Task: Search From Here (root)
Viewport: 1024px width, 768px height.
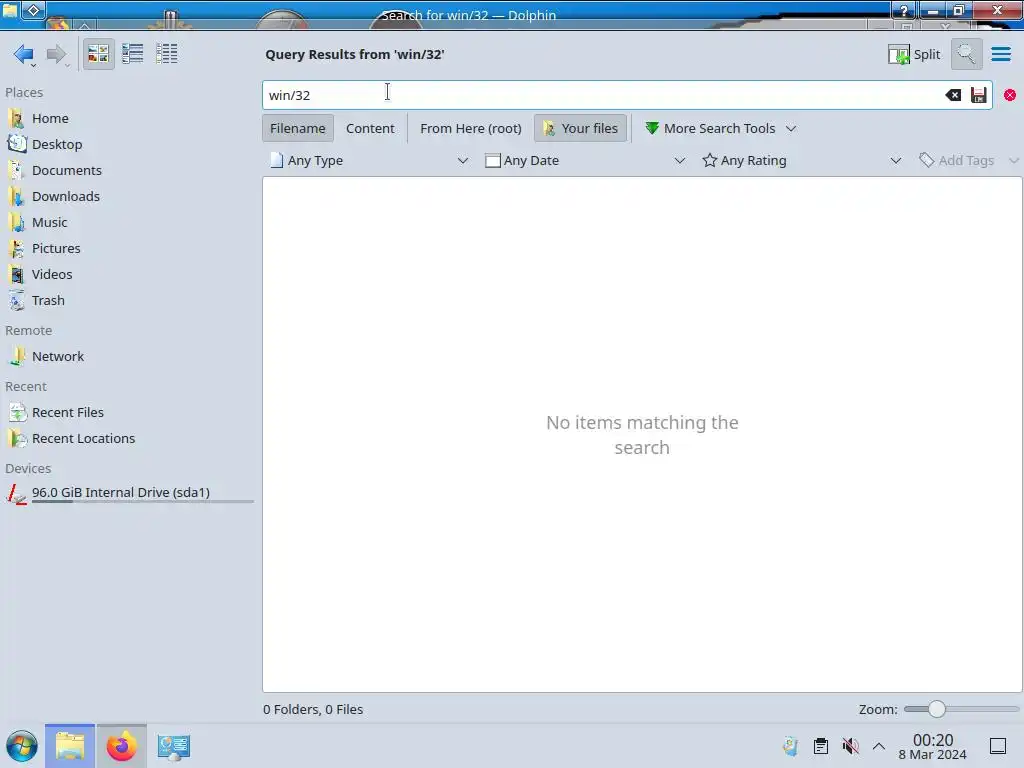Action: coord(471,128)
